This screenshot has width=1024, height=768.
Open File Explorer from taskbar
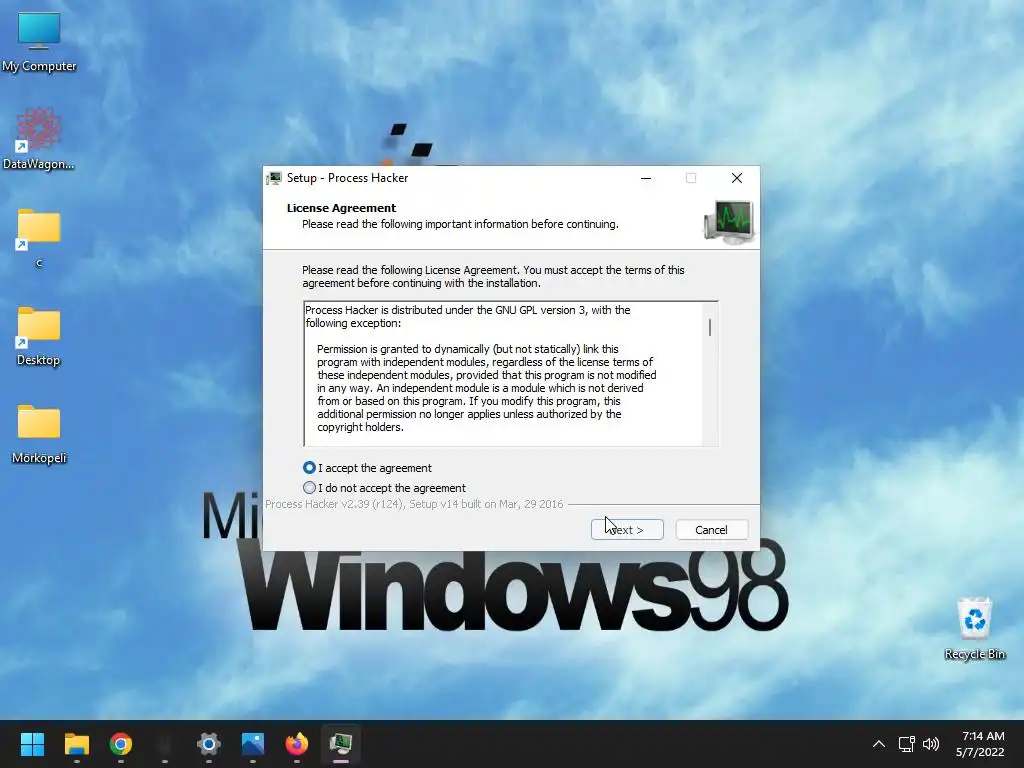(76, 744)
